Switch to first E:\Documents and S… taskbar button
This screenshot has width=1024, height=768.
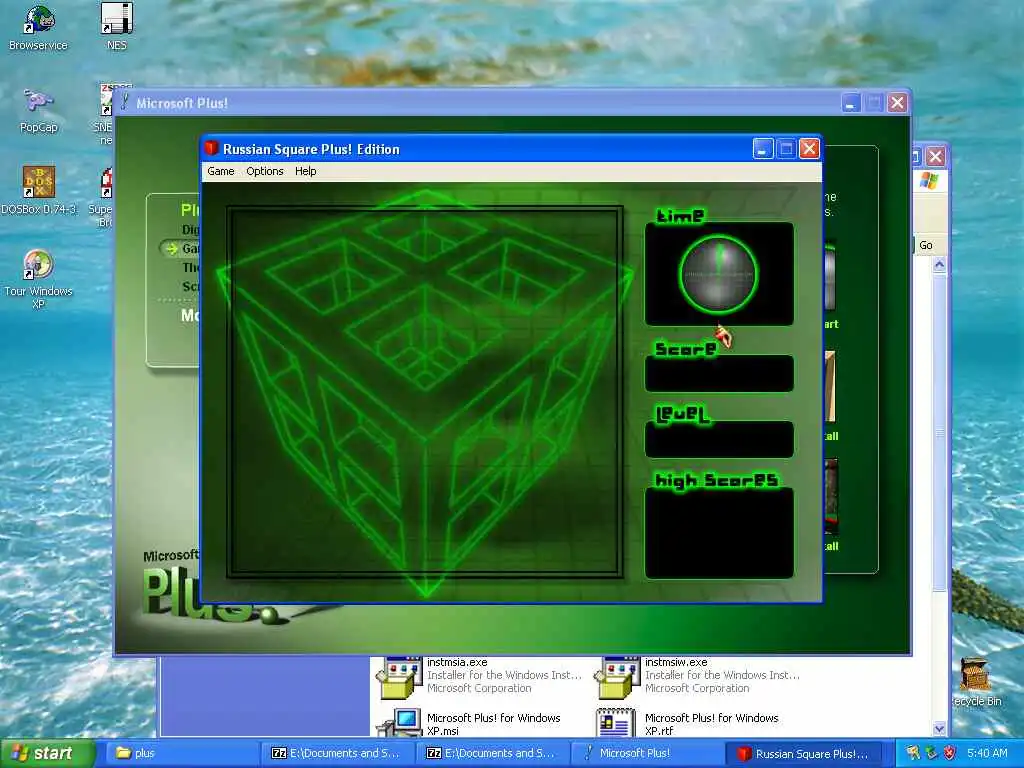tap(337, 753)
